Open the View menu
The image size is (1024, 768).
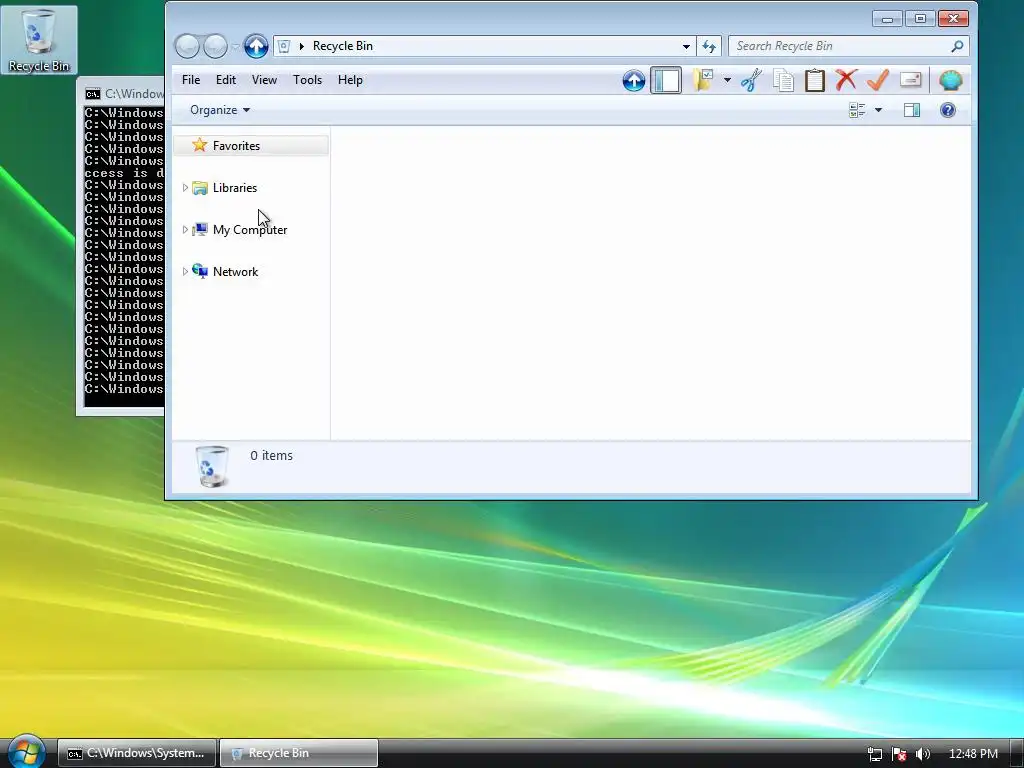264,80
